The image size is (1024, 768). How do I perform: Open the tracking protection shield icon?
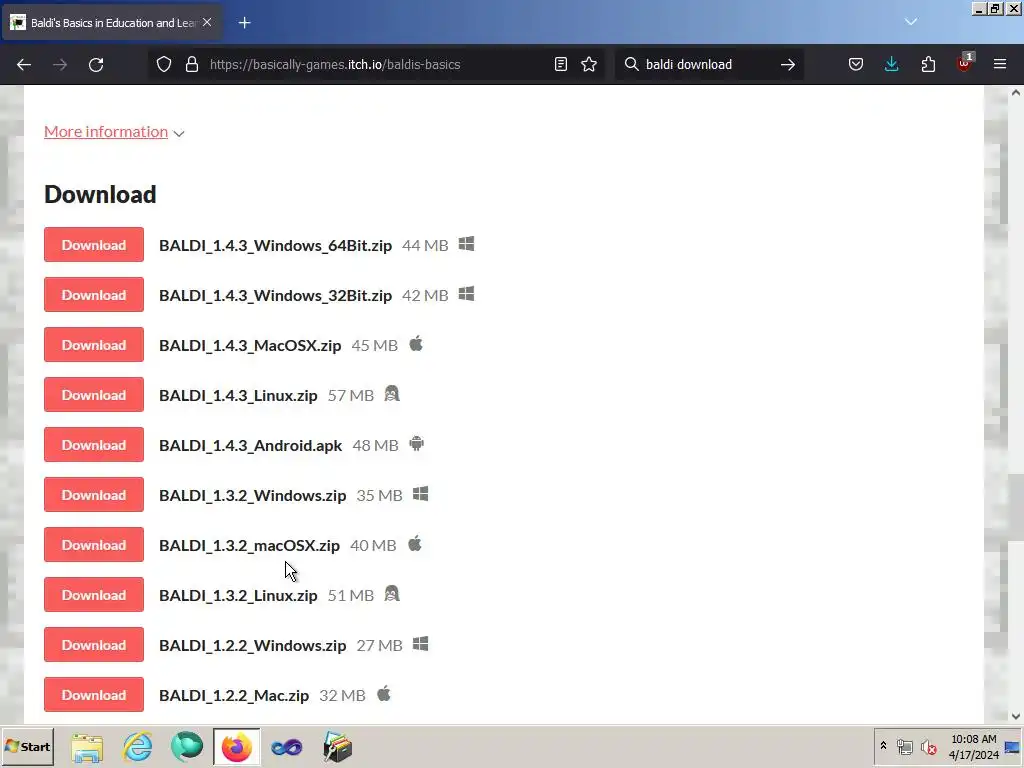pyautogui.click(x=164, y=64)
